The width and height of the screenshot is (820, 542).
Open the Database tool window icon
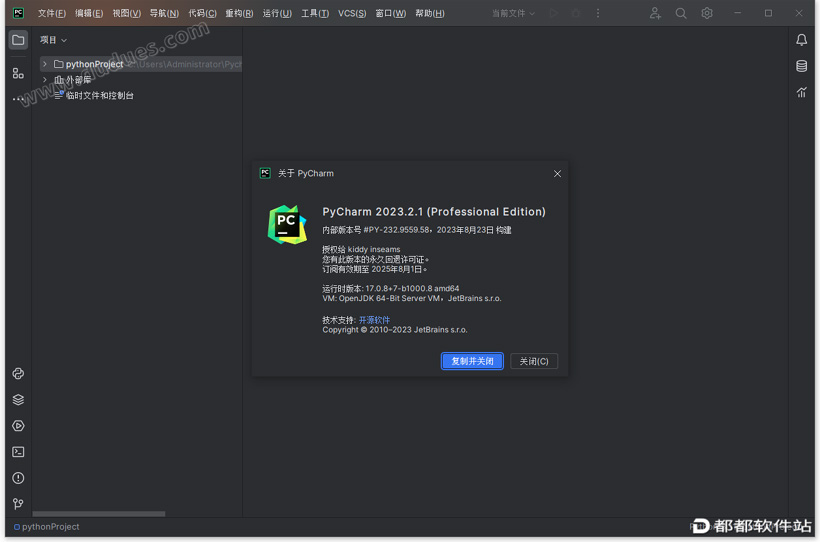point(801,66)
